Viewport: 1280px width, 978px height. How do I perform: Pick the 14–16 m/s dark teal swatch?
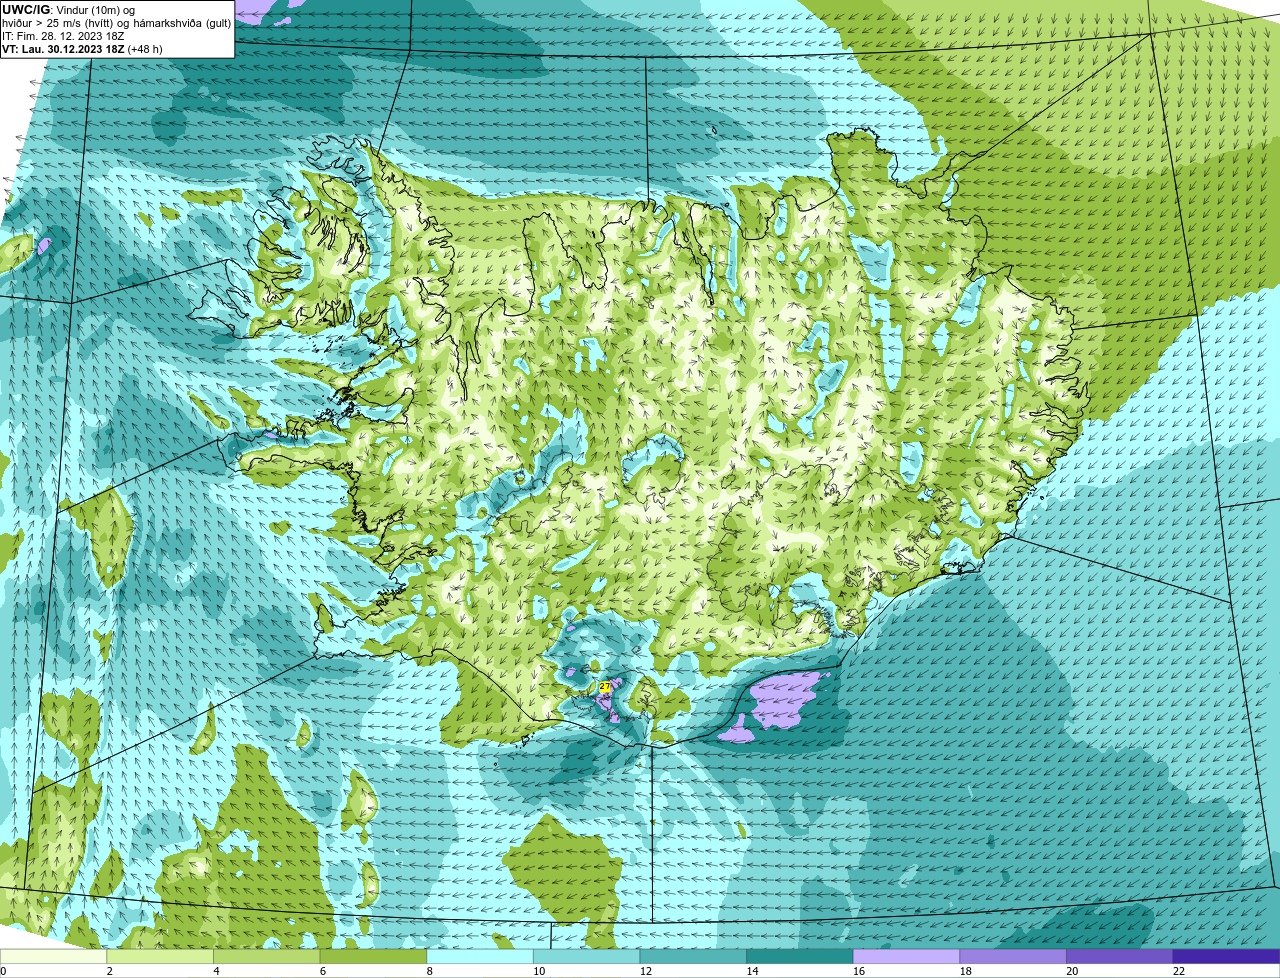[x=800, y=956]
